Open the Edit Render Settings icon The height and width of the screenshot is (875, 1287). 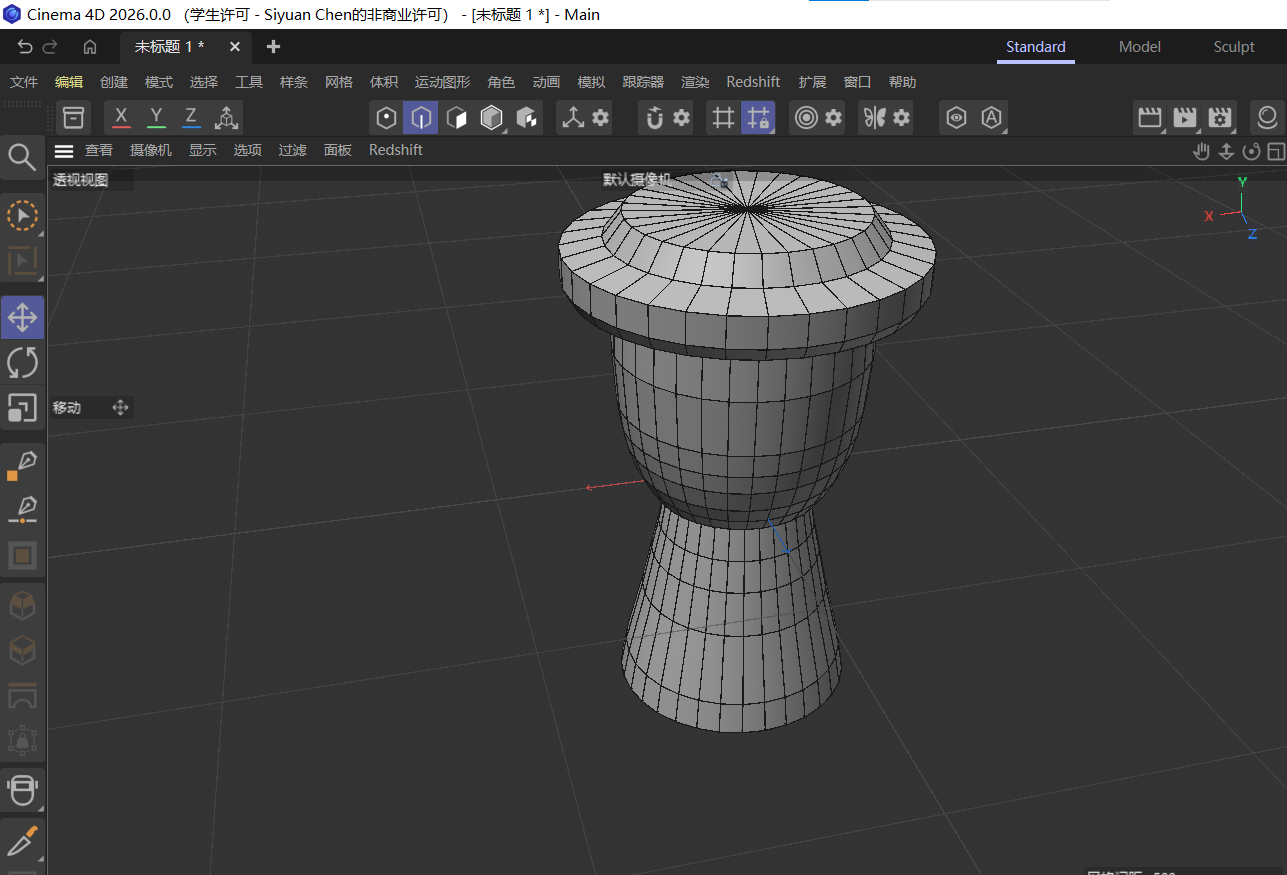tap(1219, 117)
